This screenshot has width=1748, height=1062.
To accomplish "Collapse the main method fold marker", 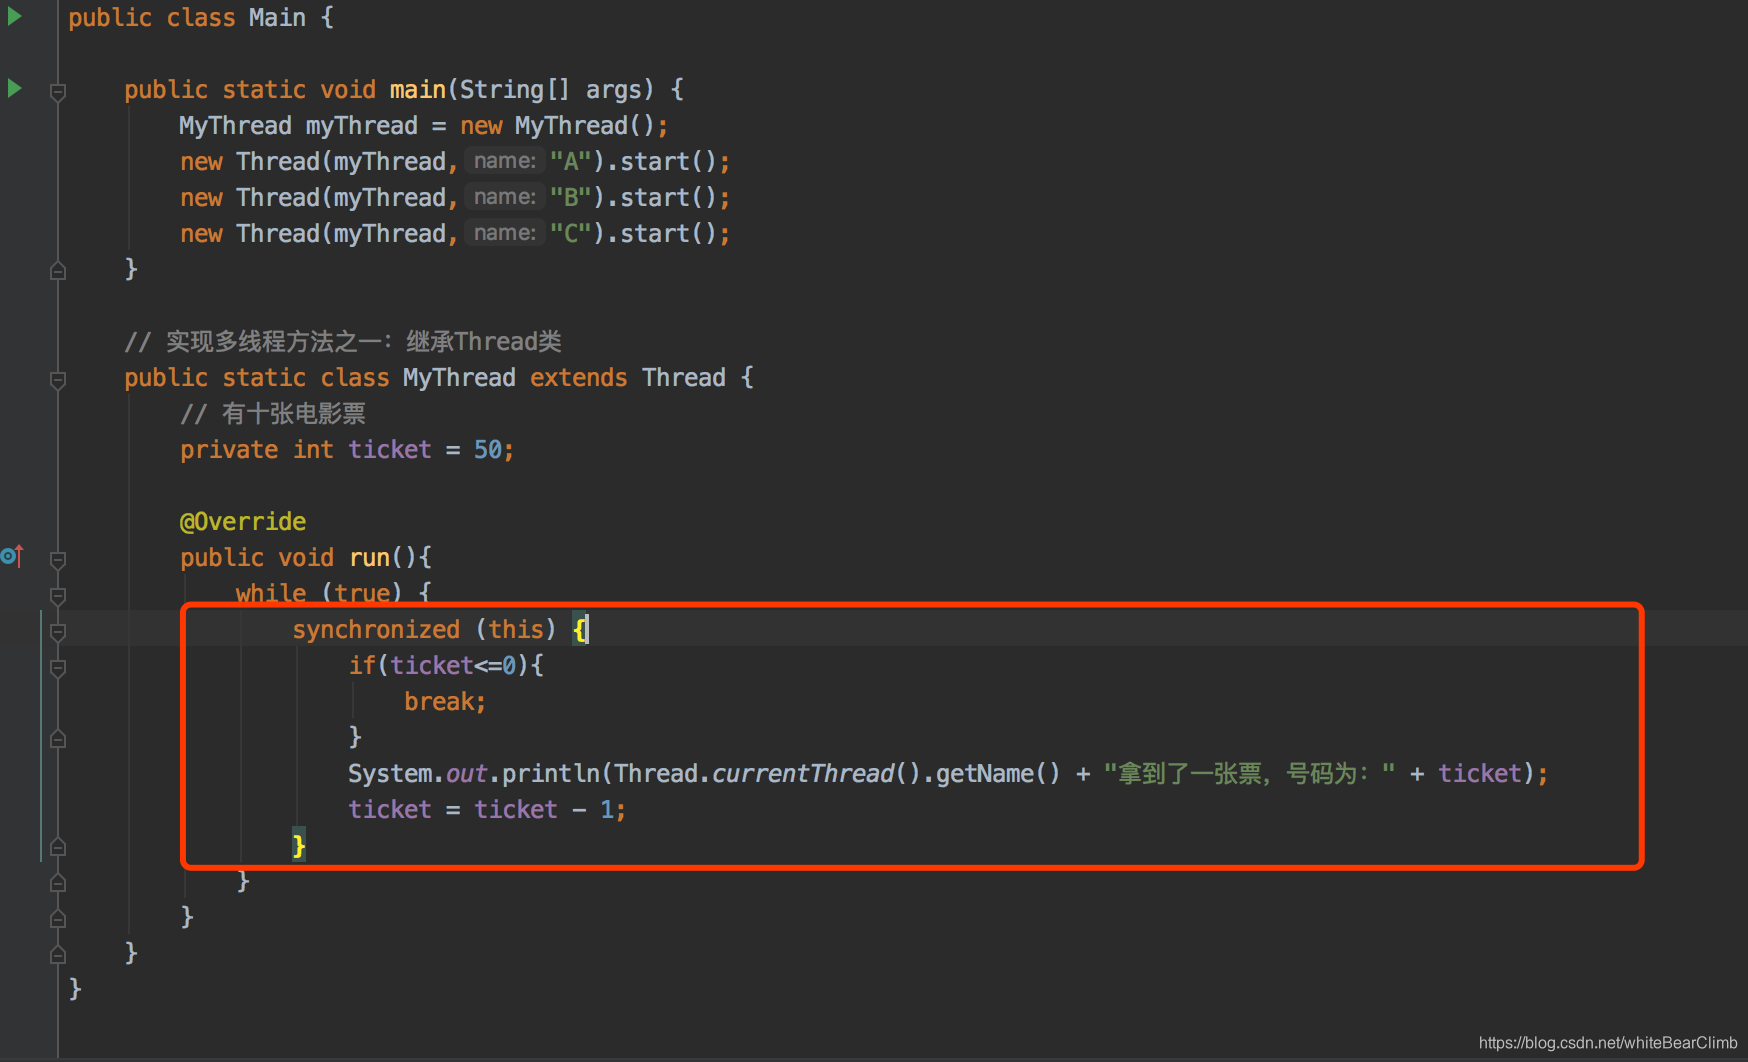I will (58, 92).
